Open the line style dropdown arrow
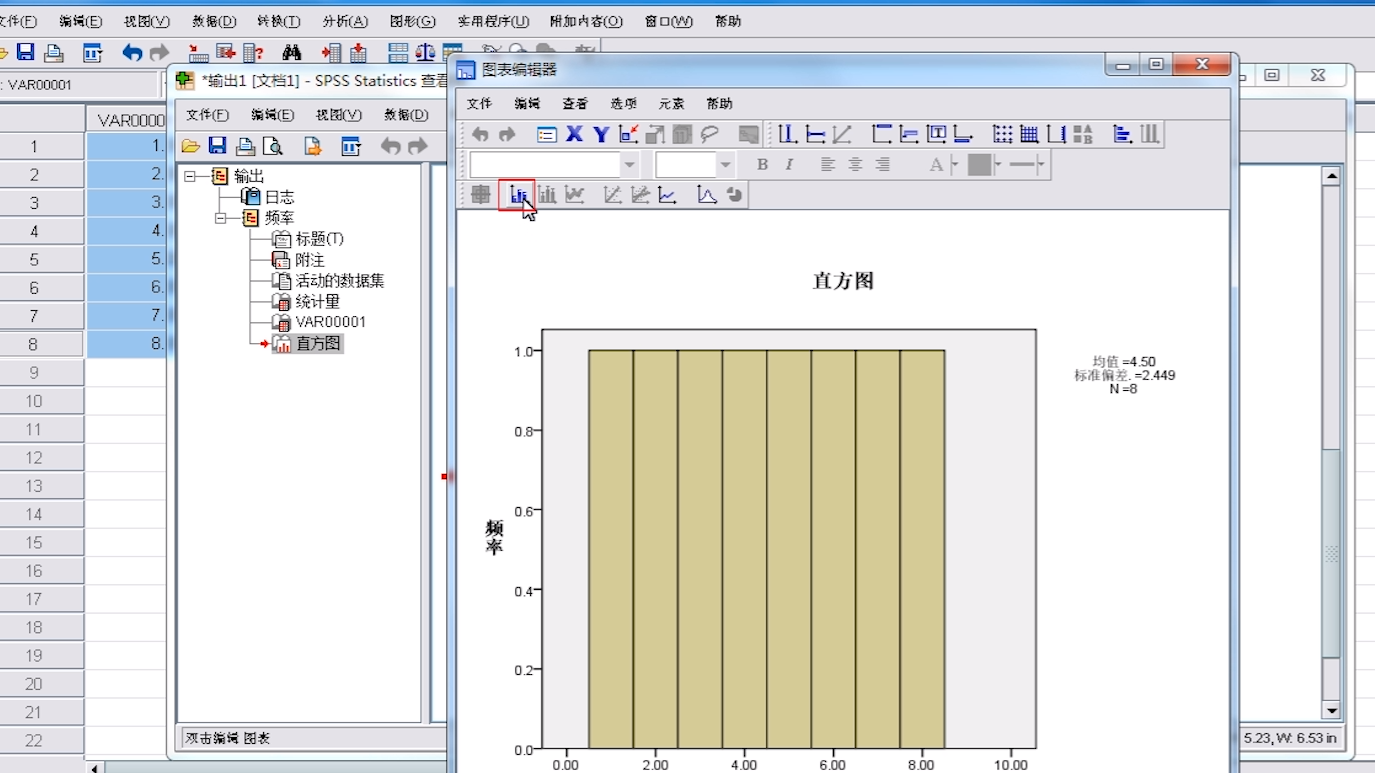 click(x=1042, y=165)
